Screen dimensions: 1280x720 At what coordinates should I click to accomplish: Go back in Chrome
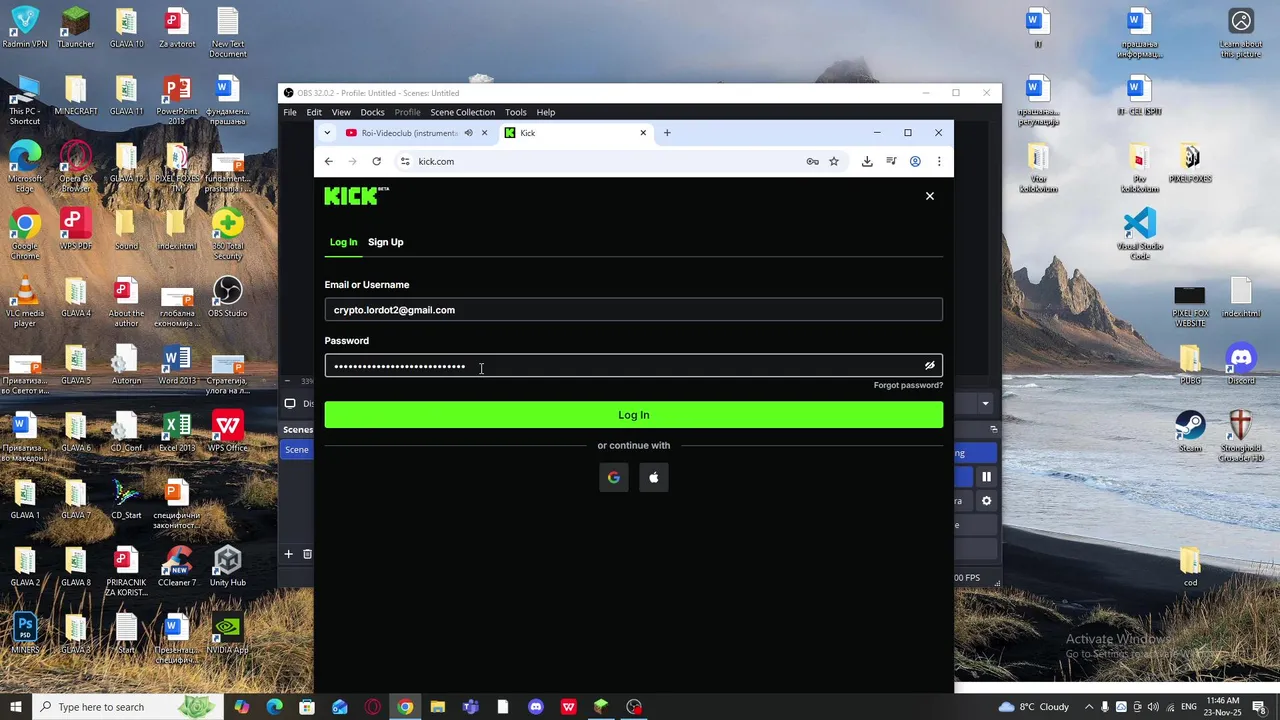point(328,161)
